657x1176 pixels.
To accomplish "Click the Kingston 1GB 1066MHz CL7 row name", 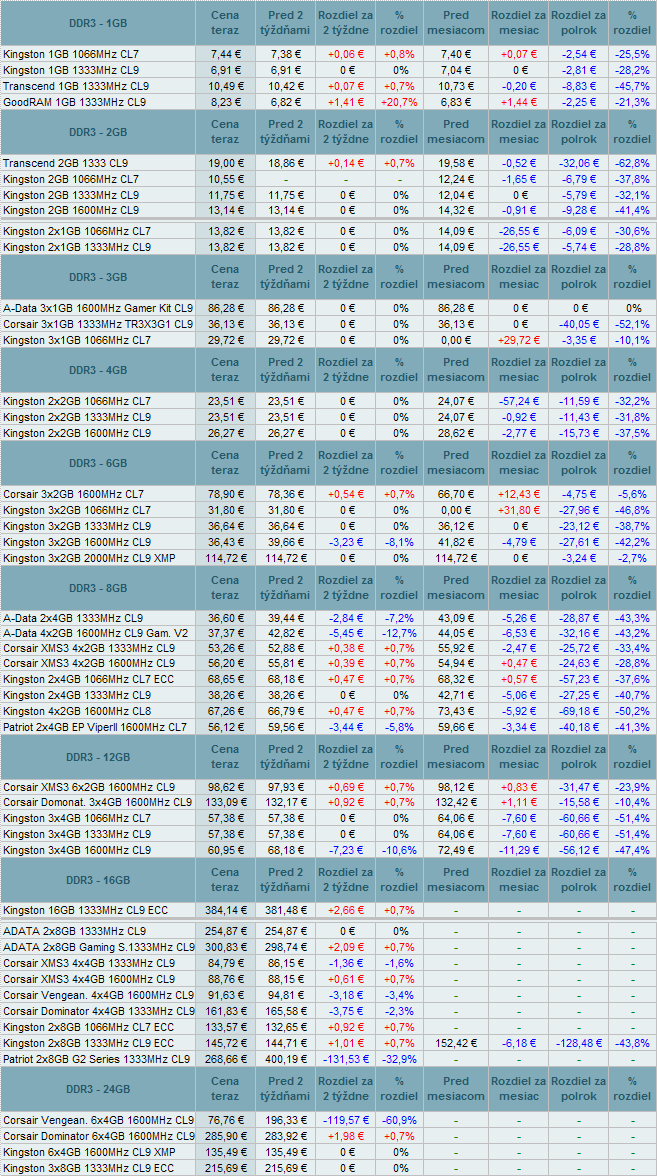I will pyautogui.click(x=71, y=55).
